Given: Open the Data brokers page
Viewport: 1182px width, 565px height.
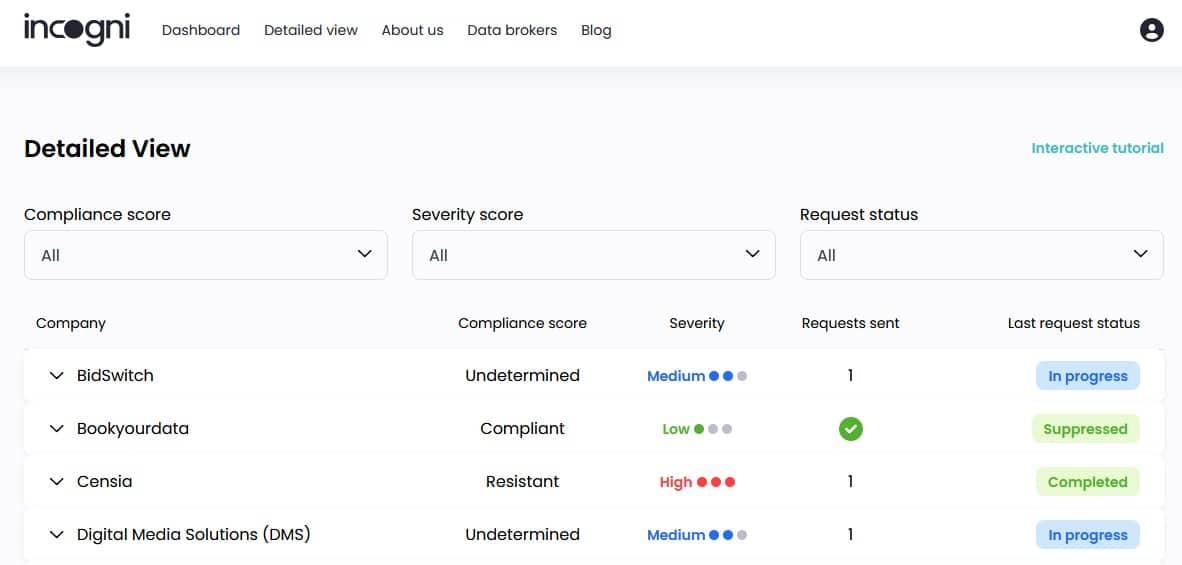Looking at the screenshot, I should pyautogui.click(x=512, y=30).
